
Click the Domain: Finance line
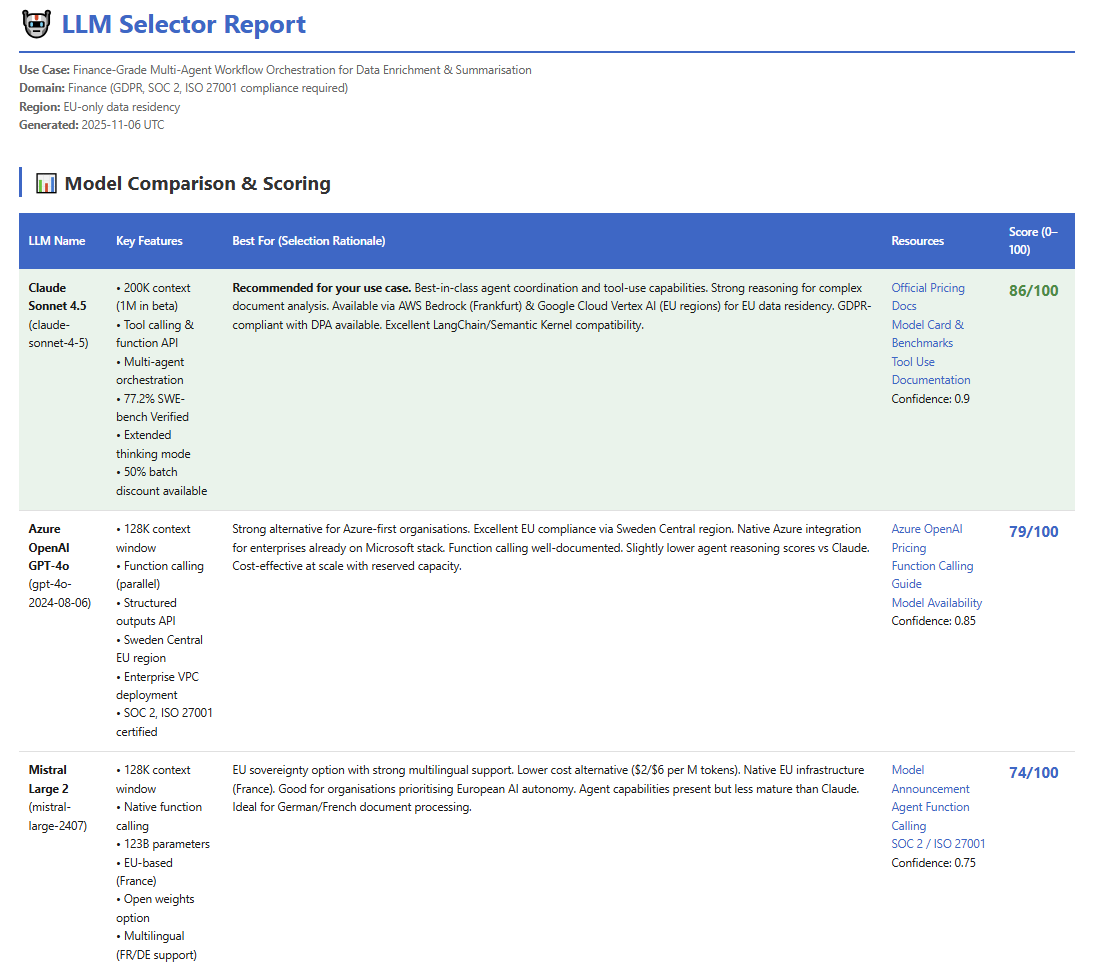pos(183,88)
